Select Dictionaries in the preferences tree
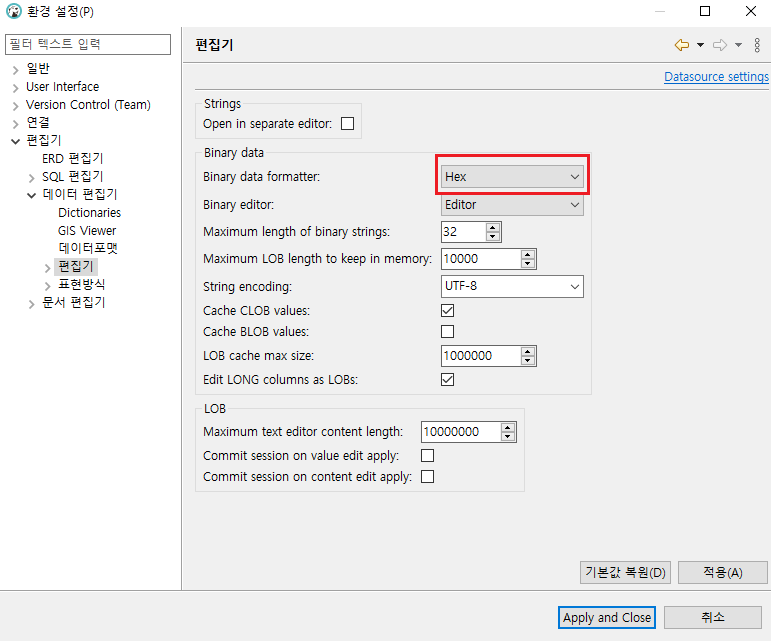This screenshot has height=641, width=771. 89,213
